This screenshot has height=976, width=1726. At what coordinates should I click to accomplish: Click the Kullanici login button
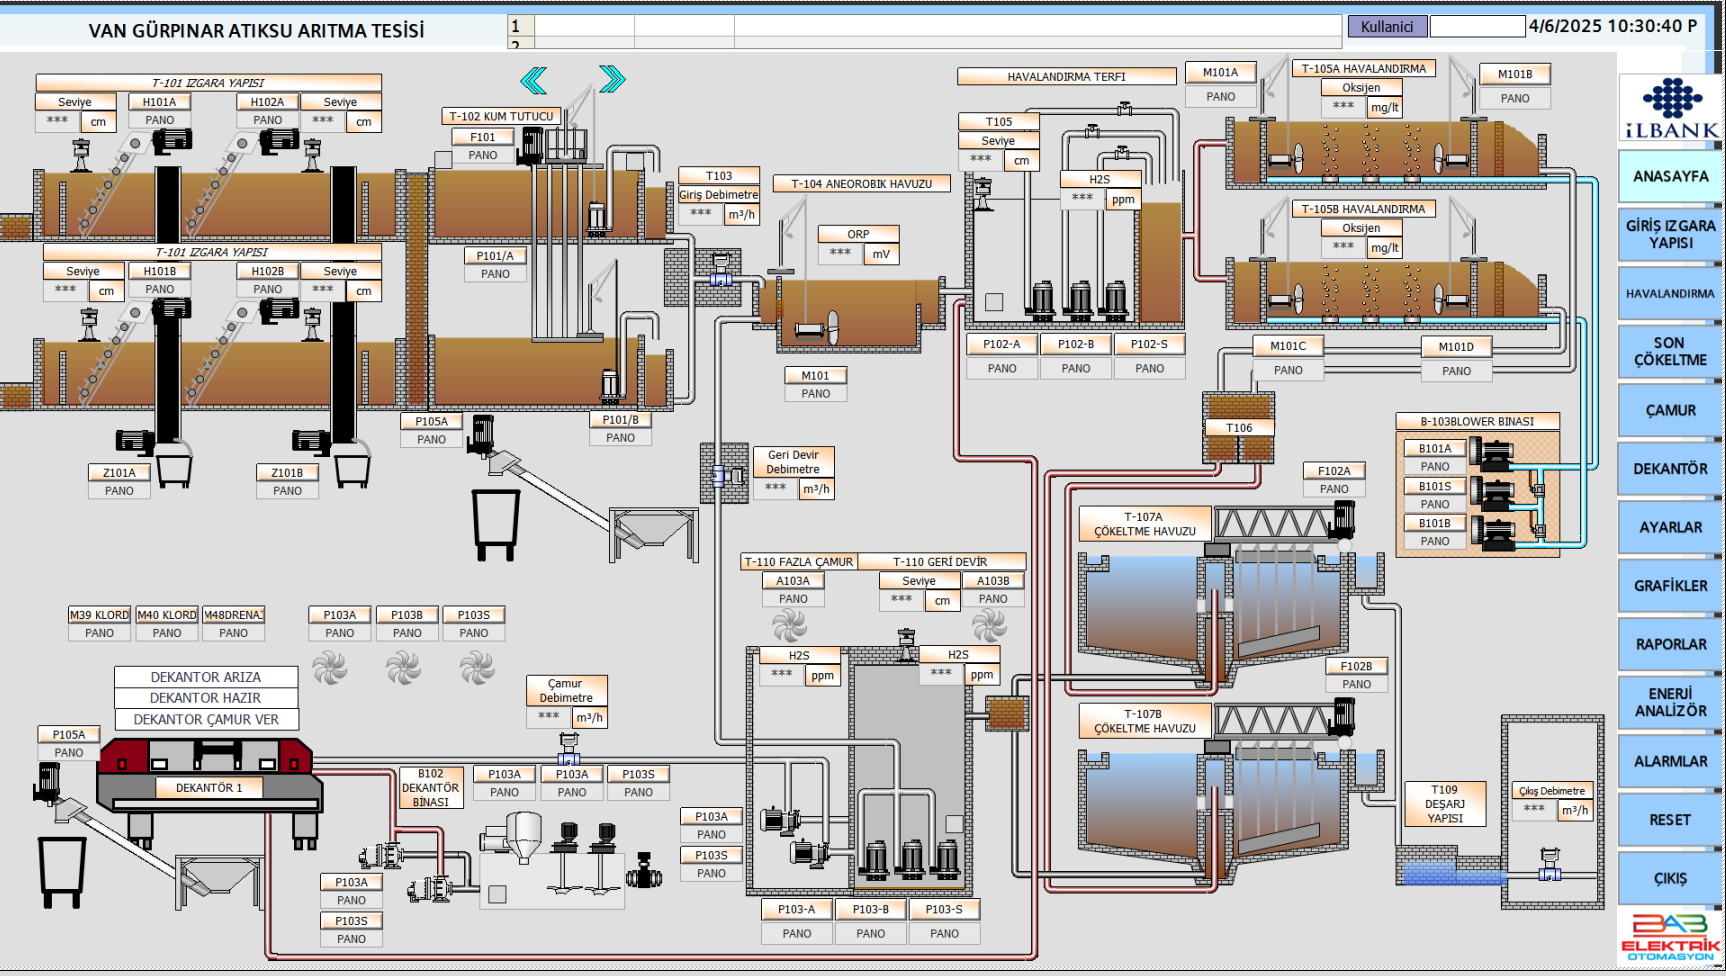tap(1386, 27)
